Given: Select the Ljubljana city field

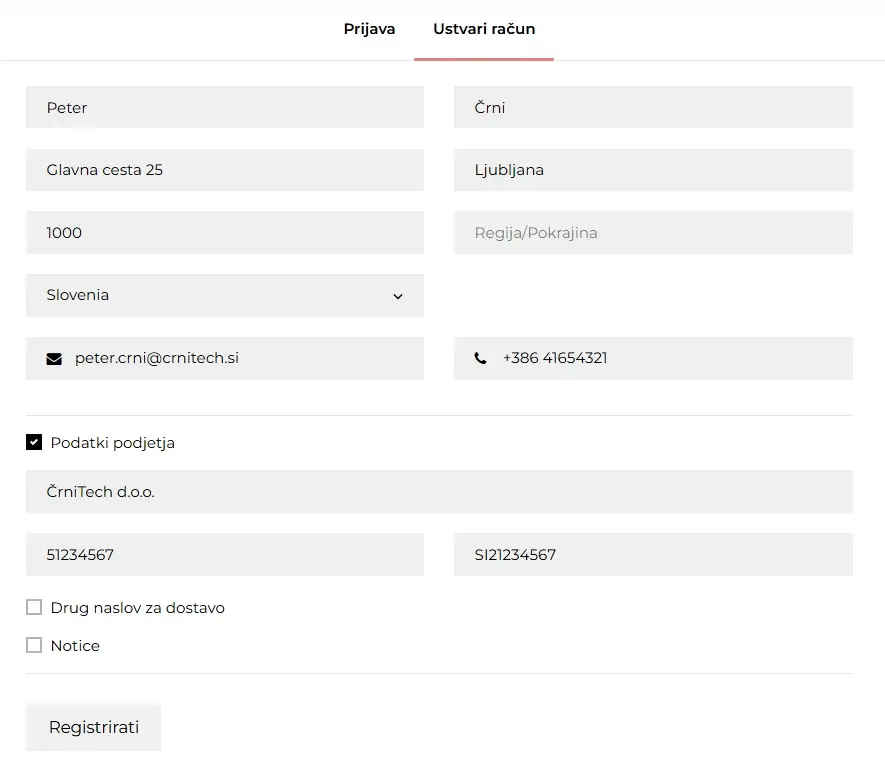Looking at the screenshot, I should click(653, 170).
